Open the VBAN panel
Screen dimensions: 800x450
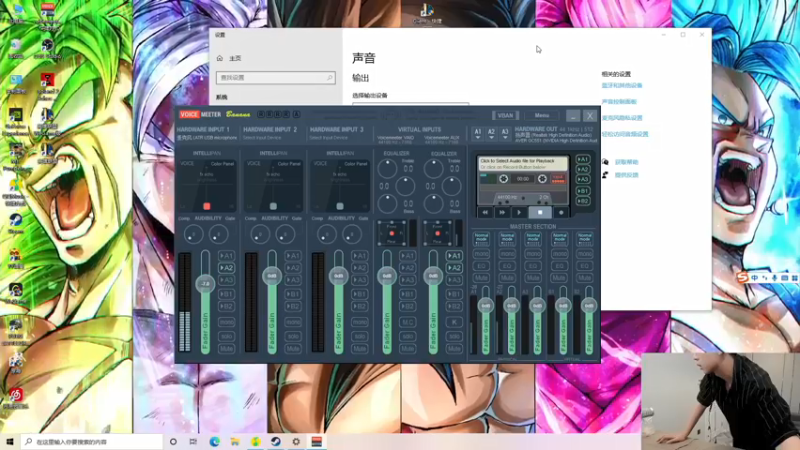pyautogui.click(x=505, y=115)
